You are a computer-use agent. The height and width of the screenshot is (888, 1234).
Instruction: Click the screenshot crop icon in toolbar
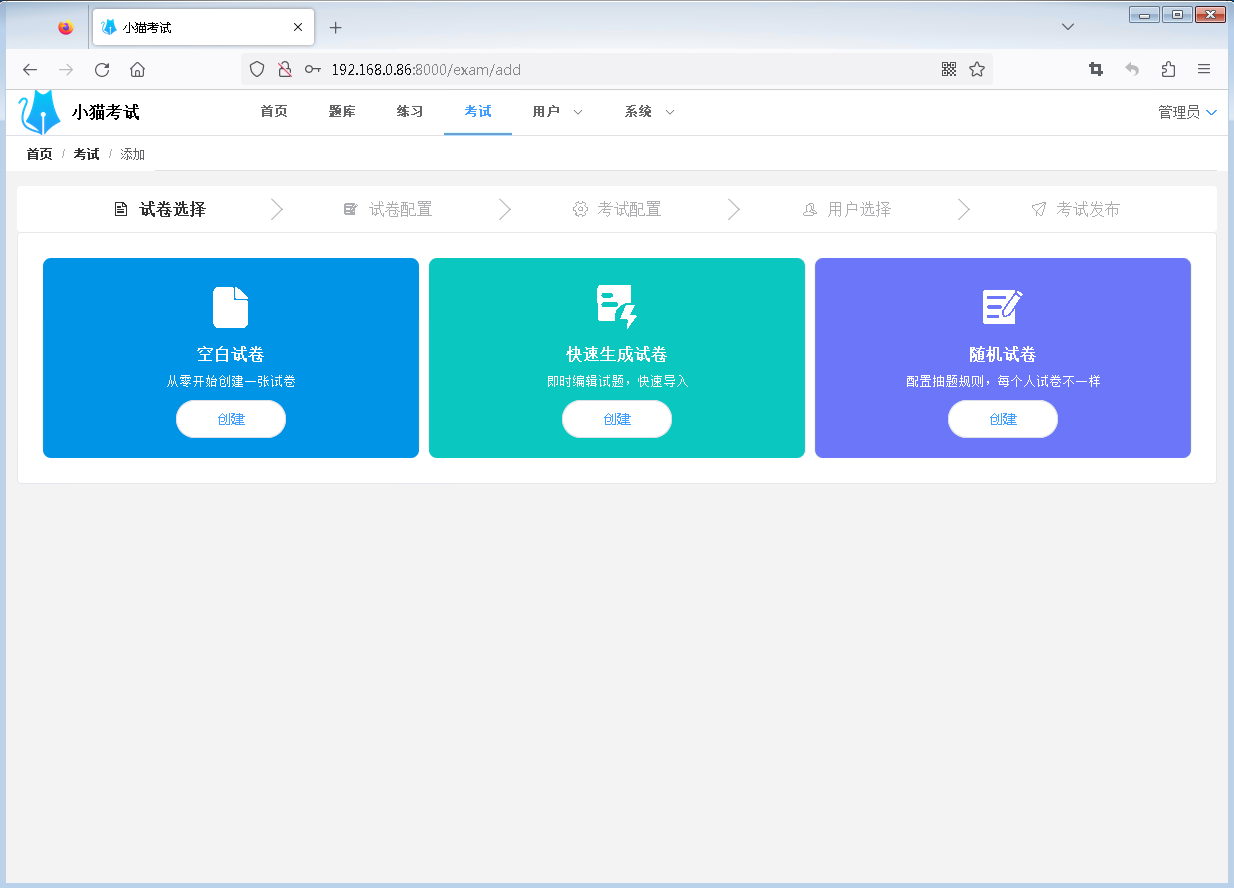tap(1096, 69)
